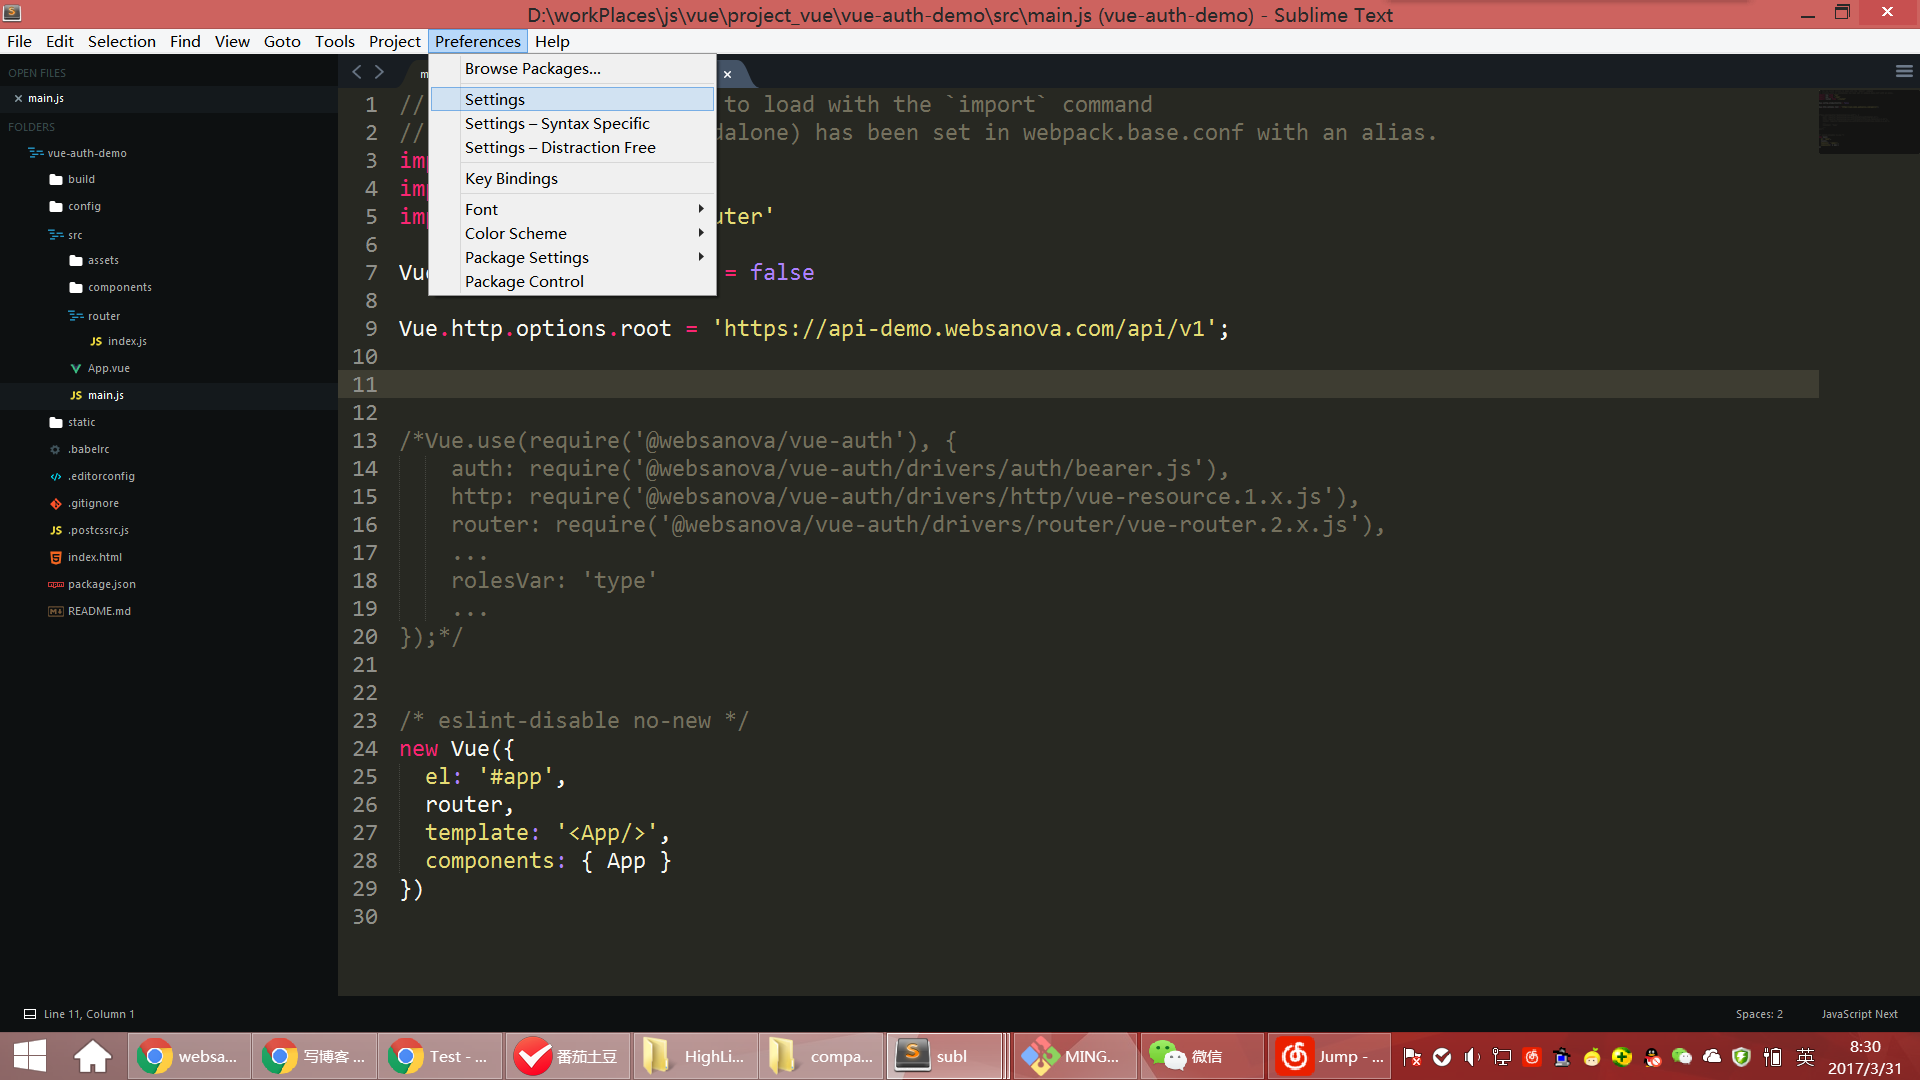The image size is (1920, 1080).
Task: Click the minimap code overview
Action: click(1868, 121)
